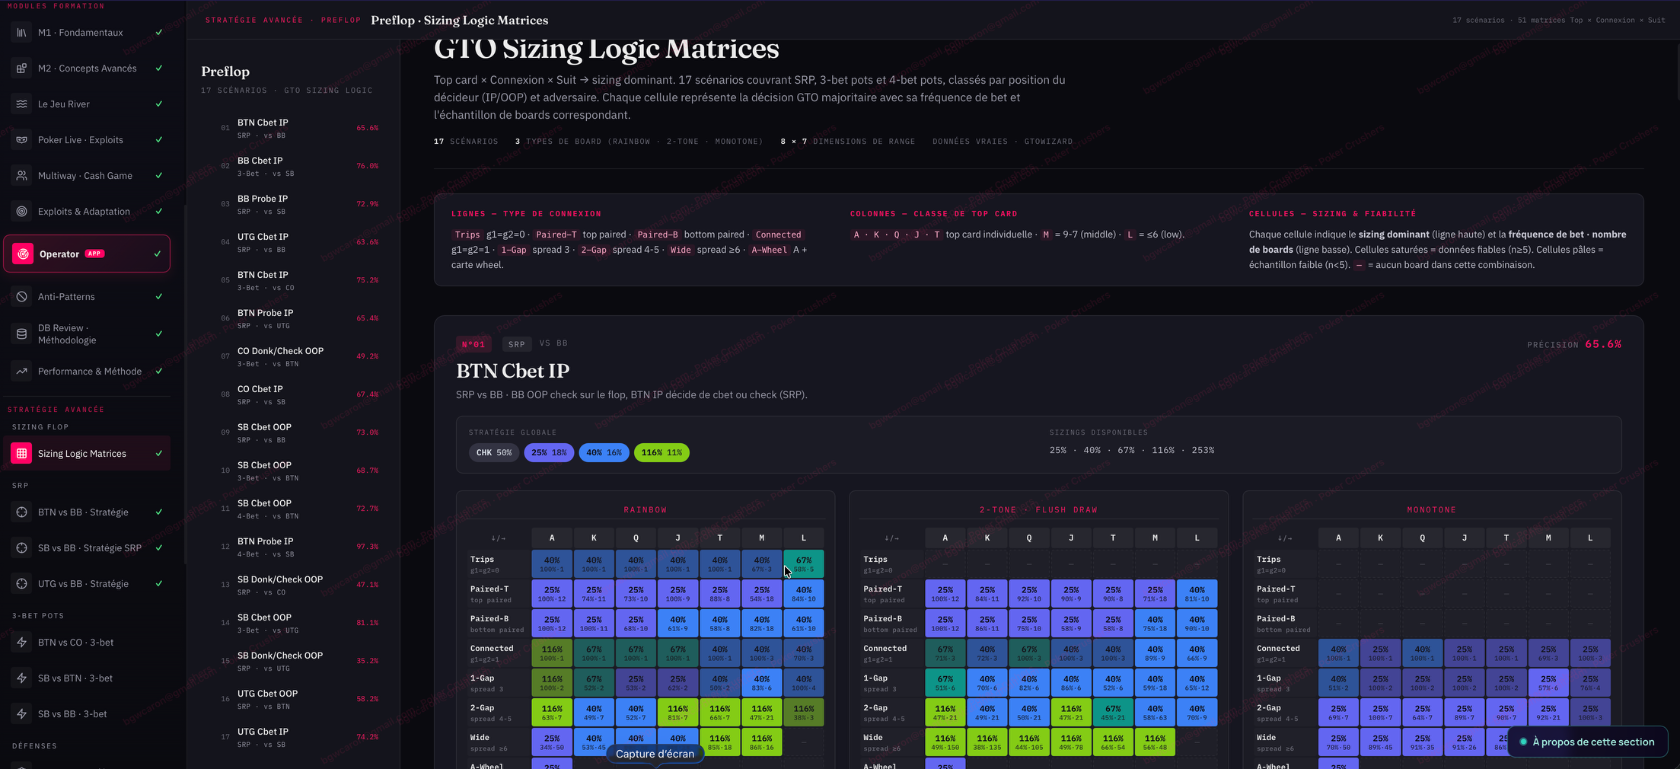Click the lightning icon for SB vs BB 3-bet
Viewport: 1680px width, 769px height.
22,714
